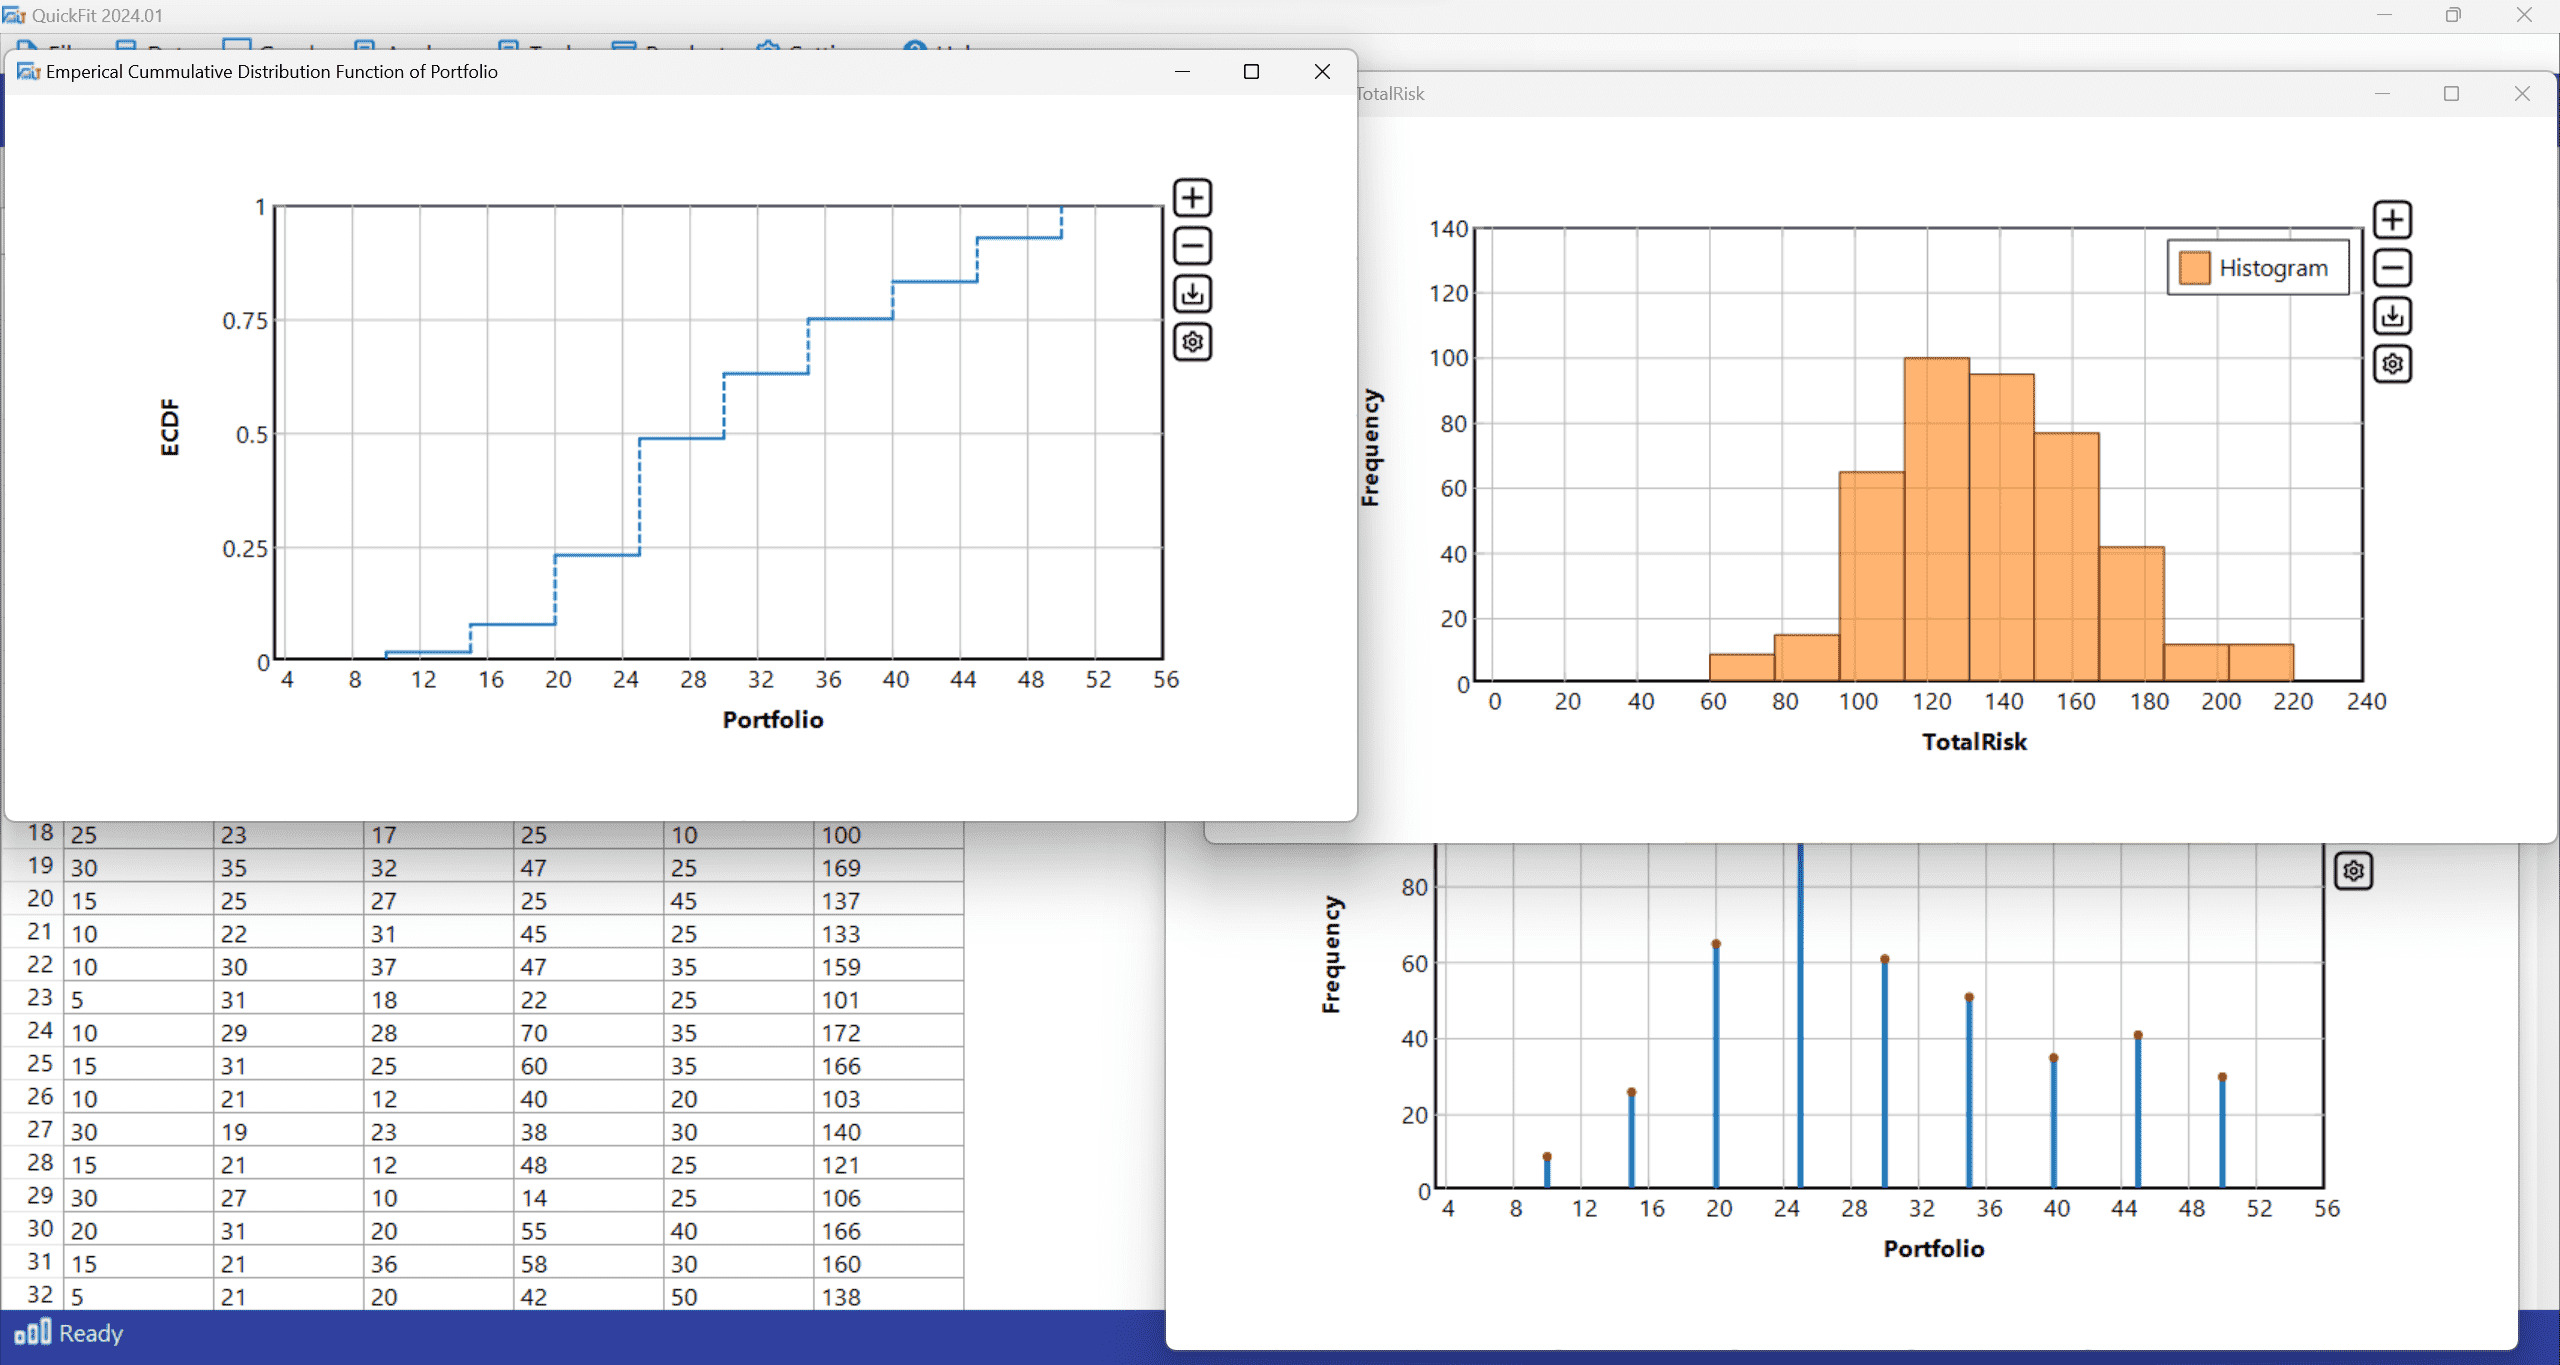Select row header 18 in data table
2560x1365 pixels.
tap(33, 834)
